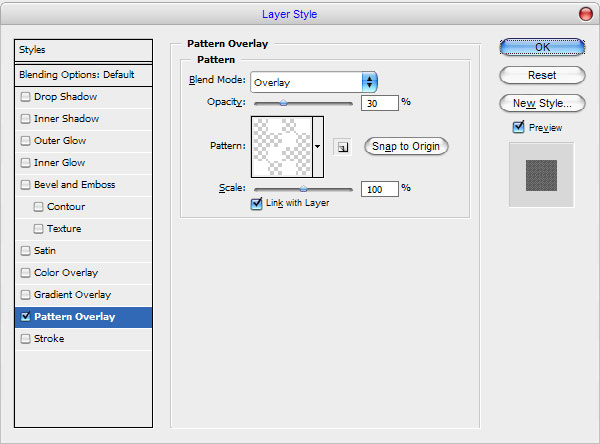Click Snap to Origin button

pyautogui.click(x=406, y=146)
